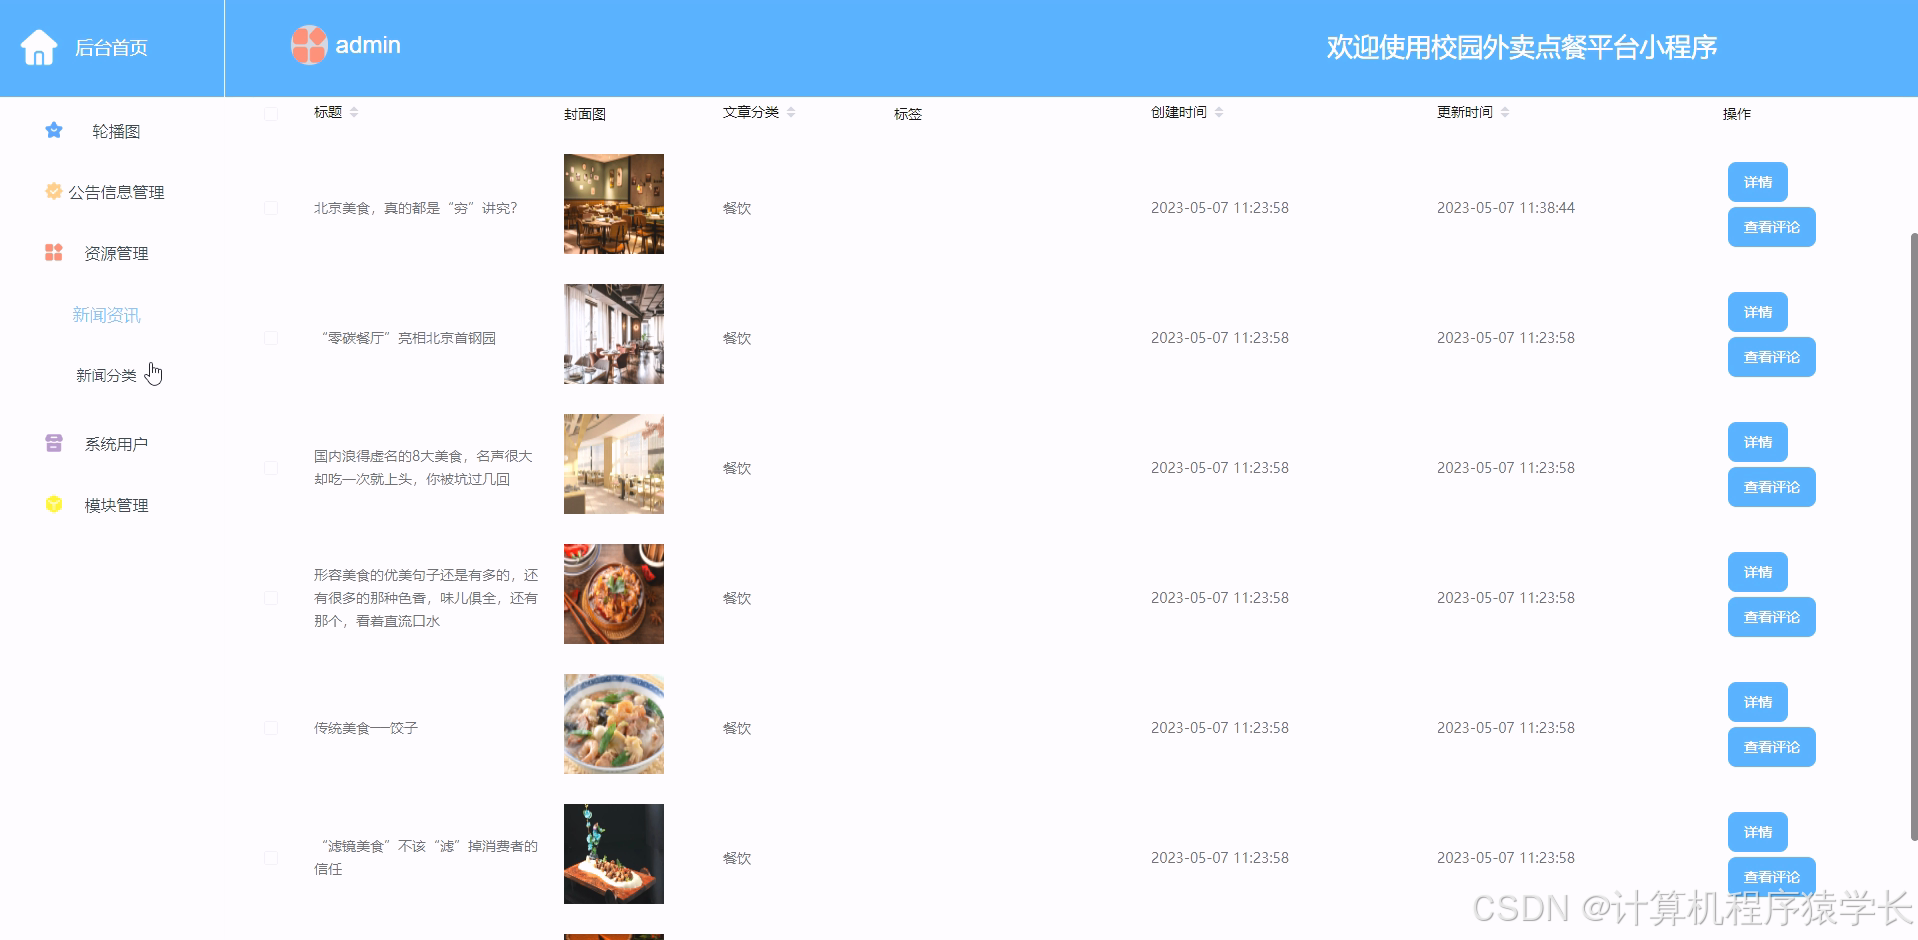Click the blue star icon beside 轮播图
1918x940 pixels.
click(x=54, y=130)
